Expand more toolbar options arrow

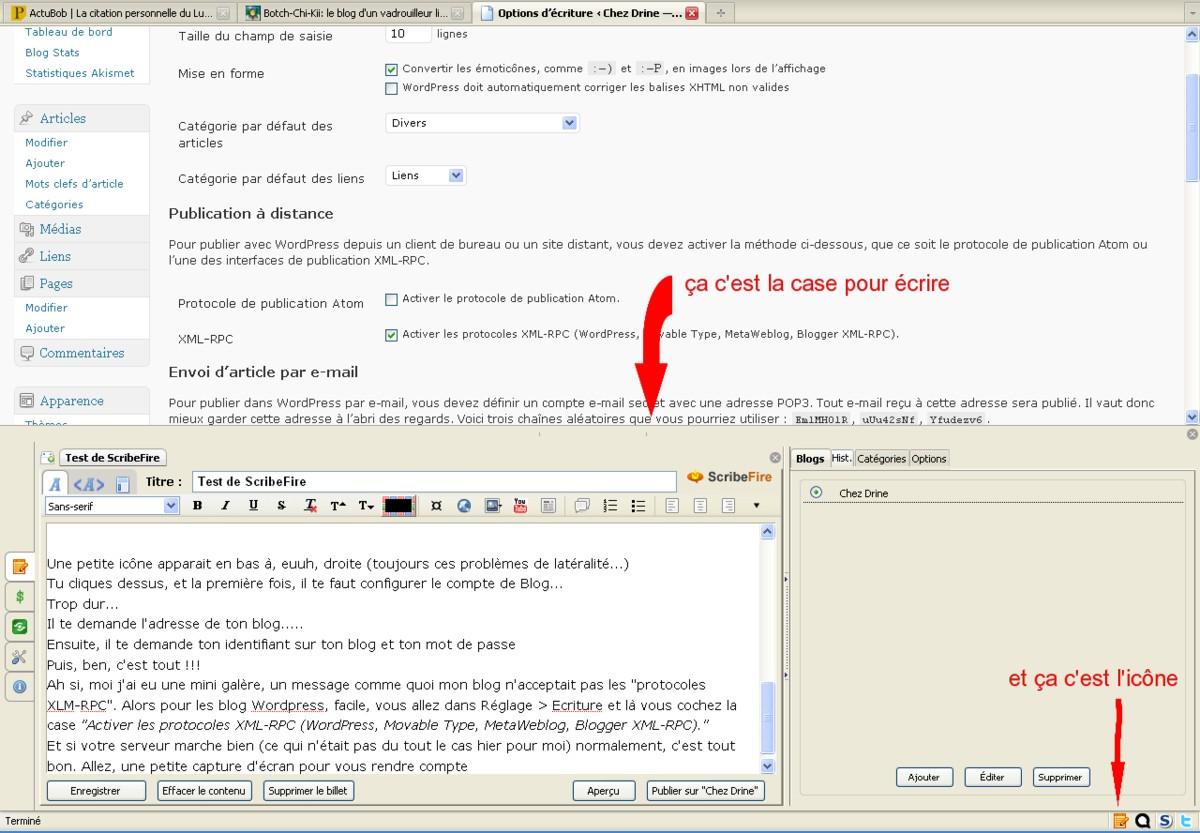[x=756, y=506]
